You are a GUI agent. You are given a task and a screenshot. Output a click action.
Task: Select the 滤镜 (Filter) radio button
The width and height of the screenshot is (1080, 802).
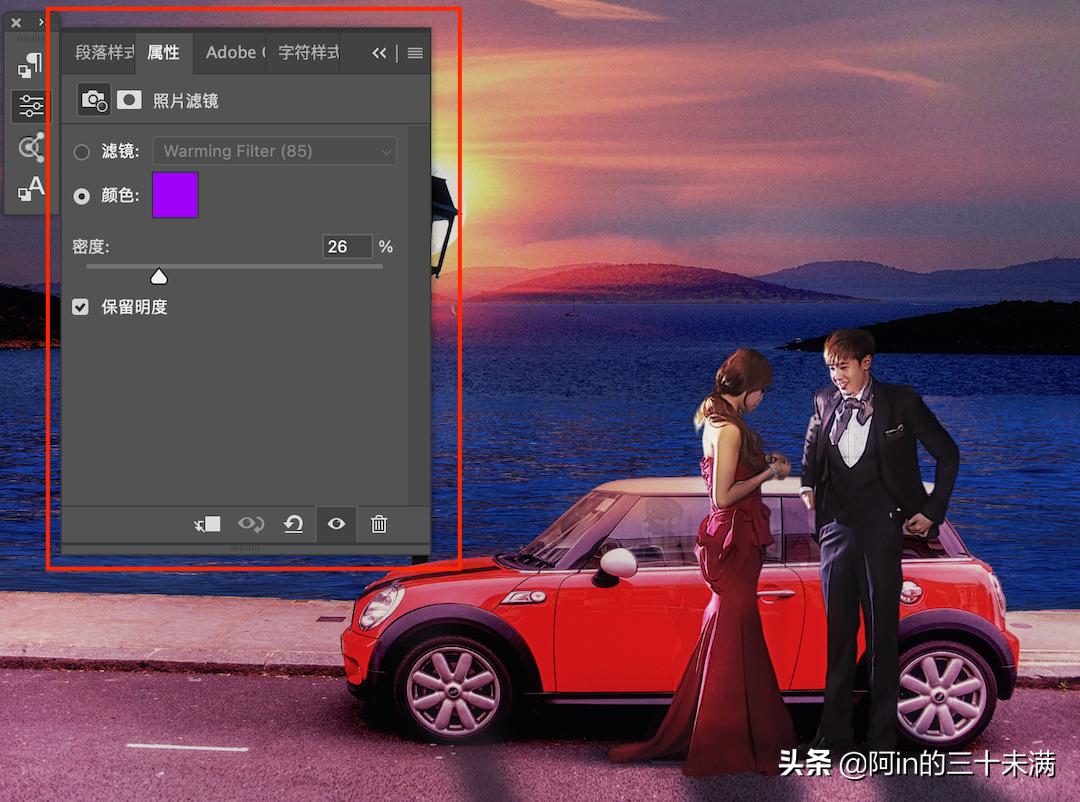click(x=82, y=152)
